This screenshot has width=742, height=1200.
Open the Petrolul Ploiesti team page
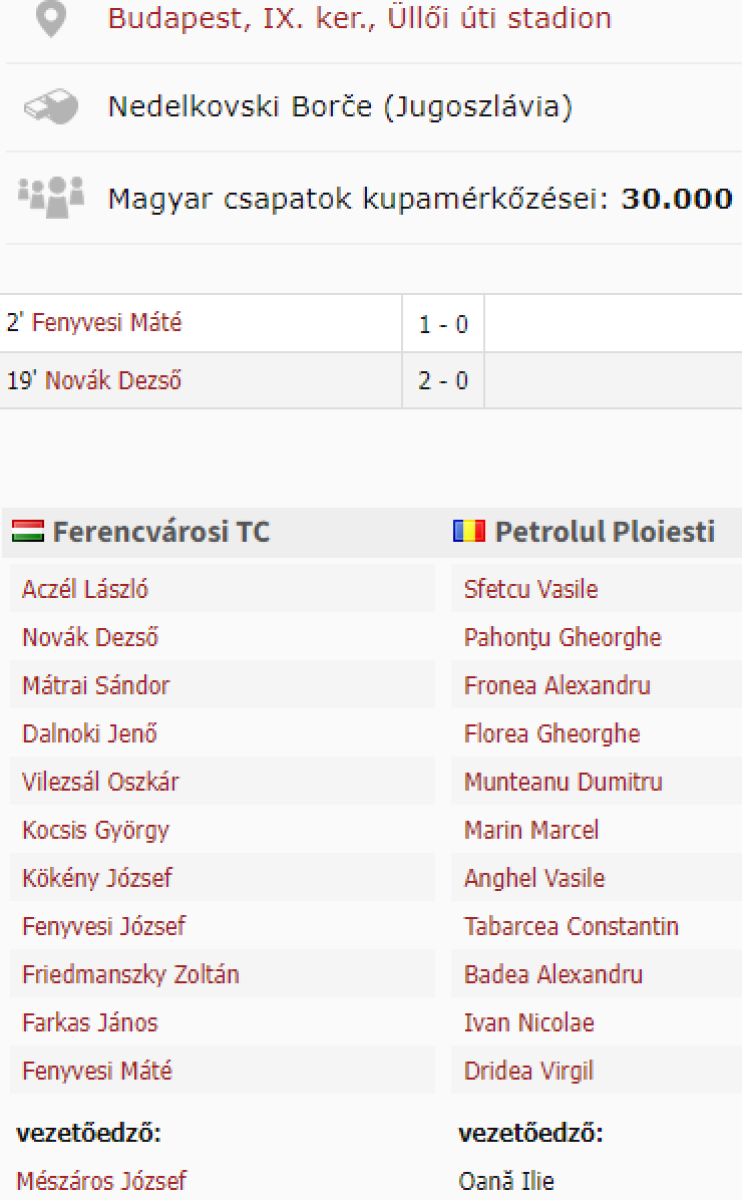click(605, 532)
